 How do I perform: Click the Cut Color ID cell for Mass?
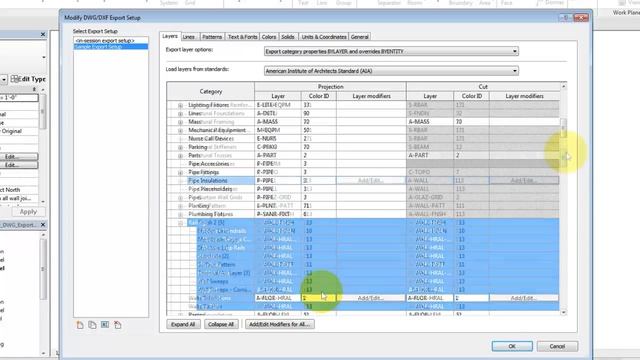click(471, 122)
